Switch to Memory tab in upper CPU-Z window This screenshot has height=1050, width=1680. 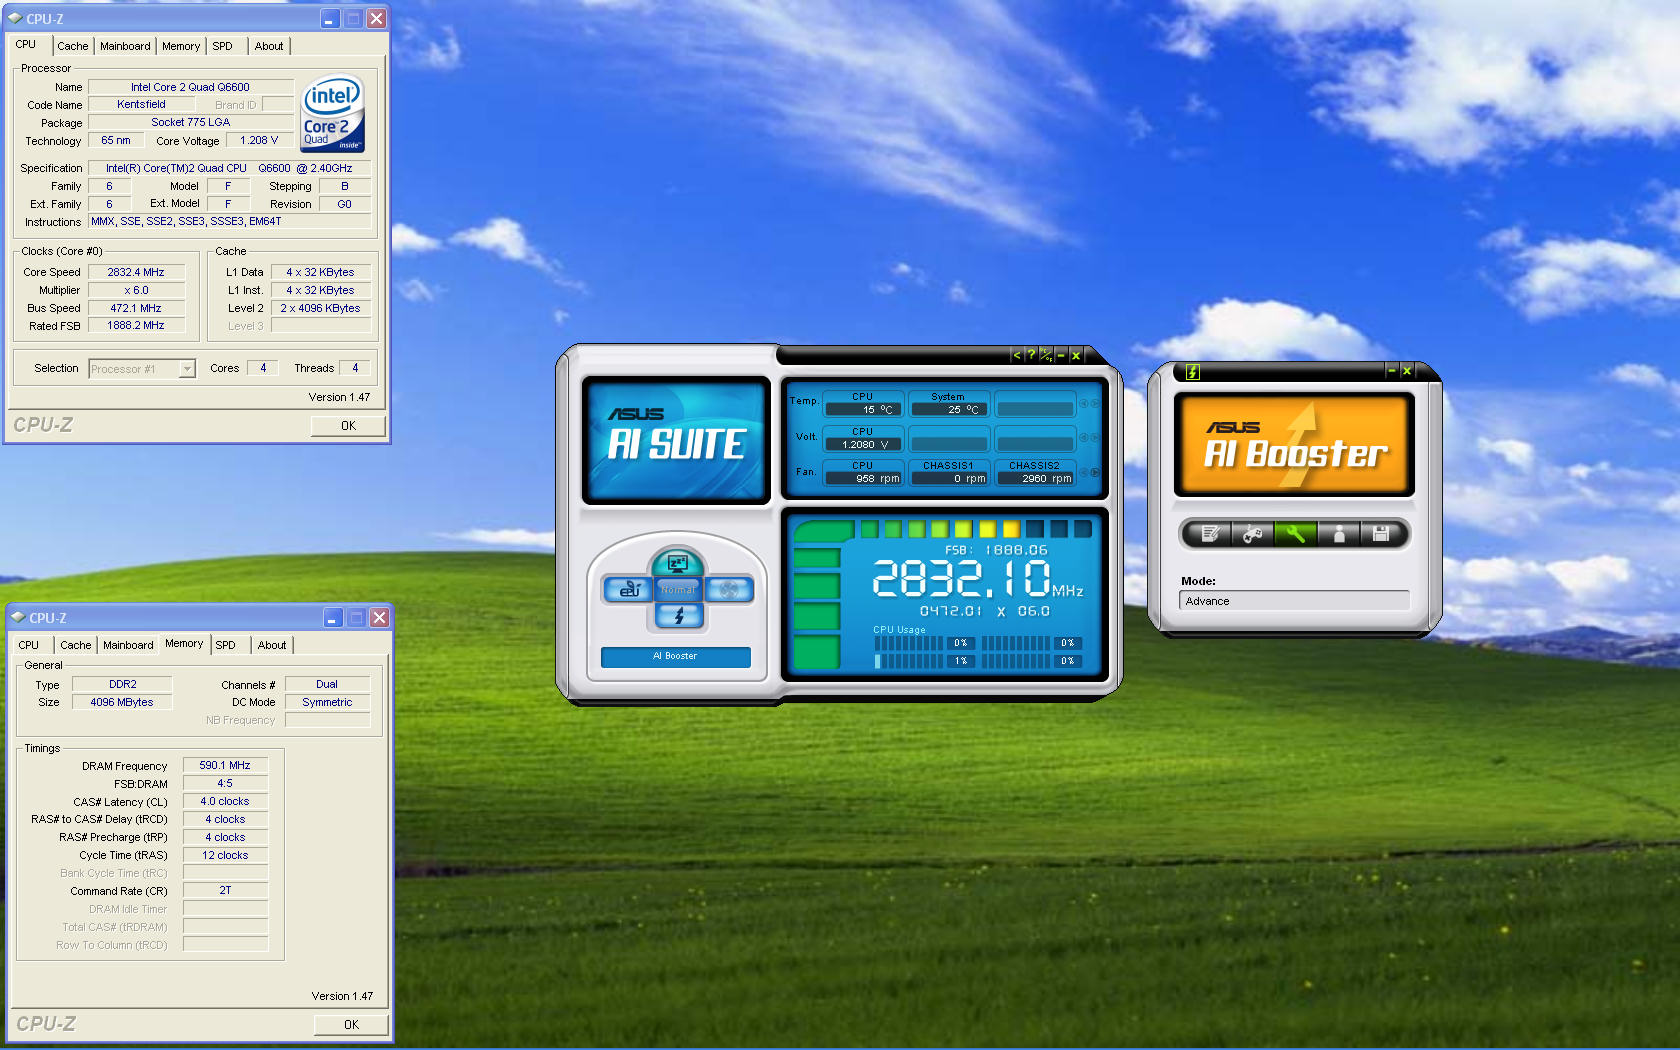click(x=181, y=46)
